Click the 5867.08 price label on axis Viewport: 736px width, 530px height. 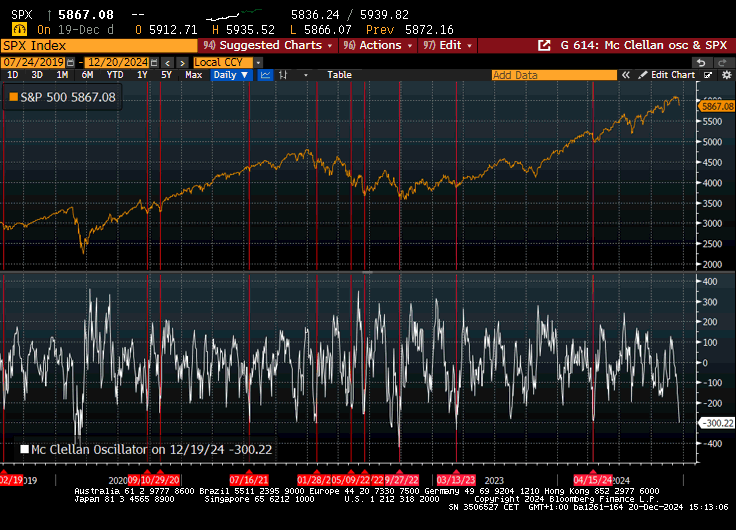[x=717, y=106]
